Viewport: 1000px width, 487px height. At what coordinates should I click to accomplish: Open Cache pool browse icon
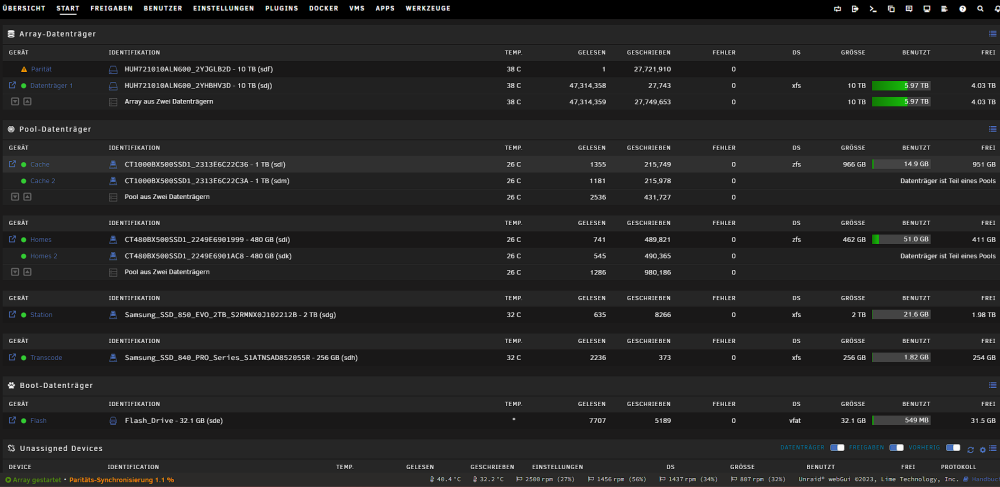point(12,164)
